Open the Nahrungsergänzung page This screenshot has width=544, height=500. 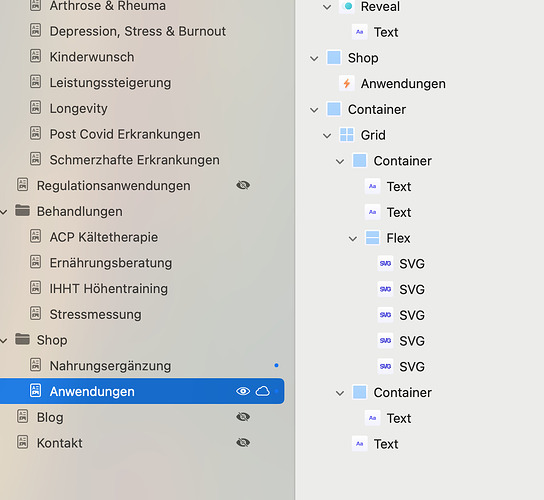110,366
